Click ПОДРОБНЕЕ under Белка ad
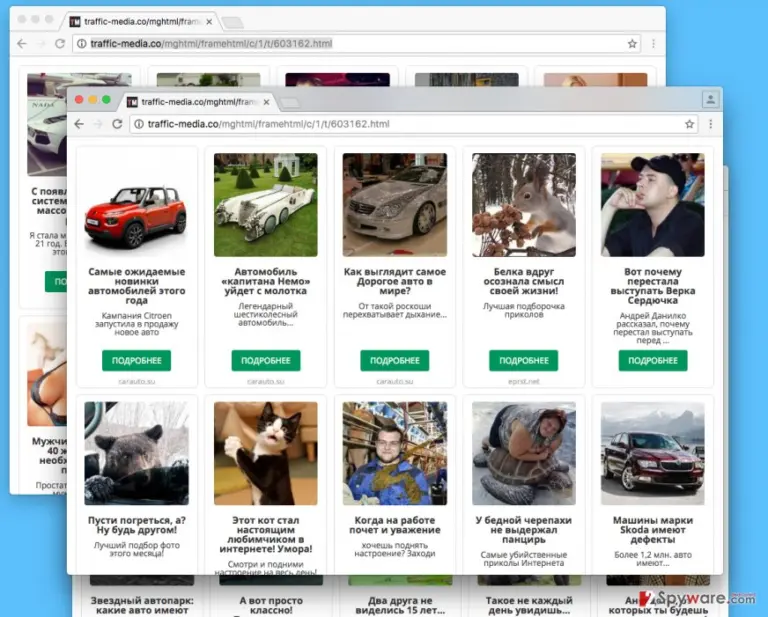The width and height of the screenshot is (768, 617). click(524, 360)
